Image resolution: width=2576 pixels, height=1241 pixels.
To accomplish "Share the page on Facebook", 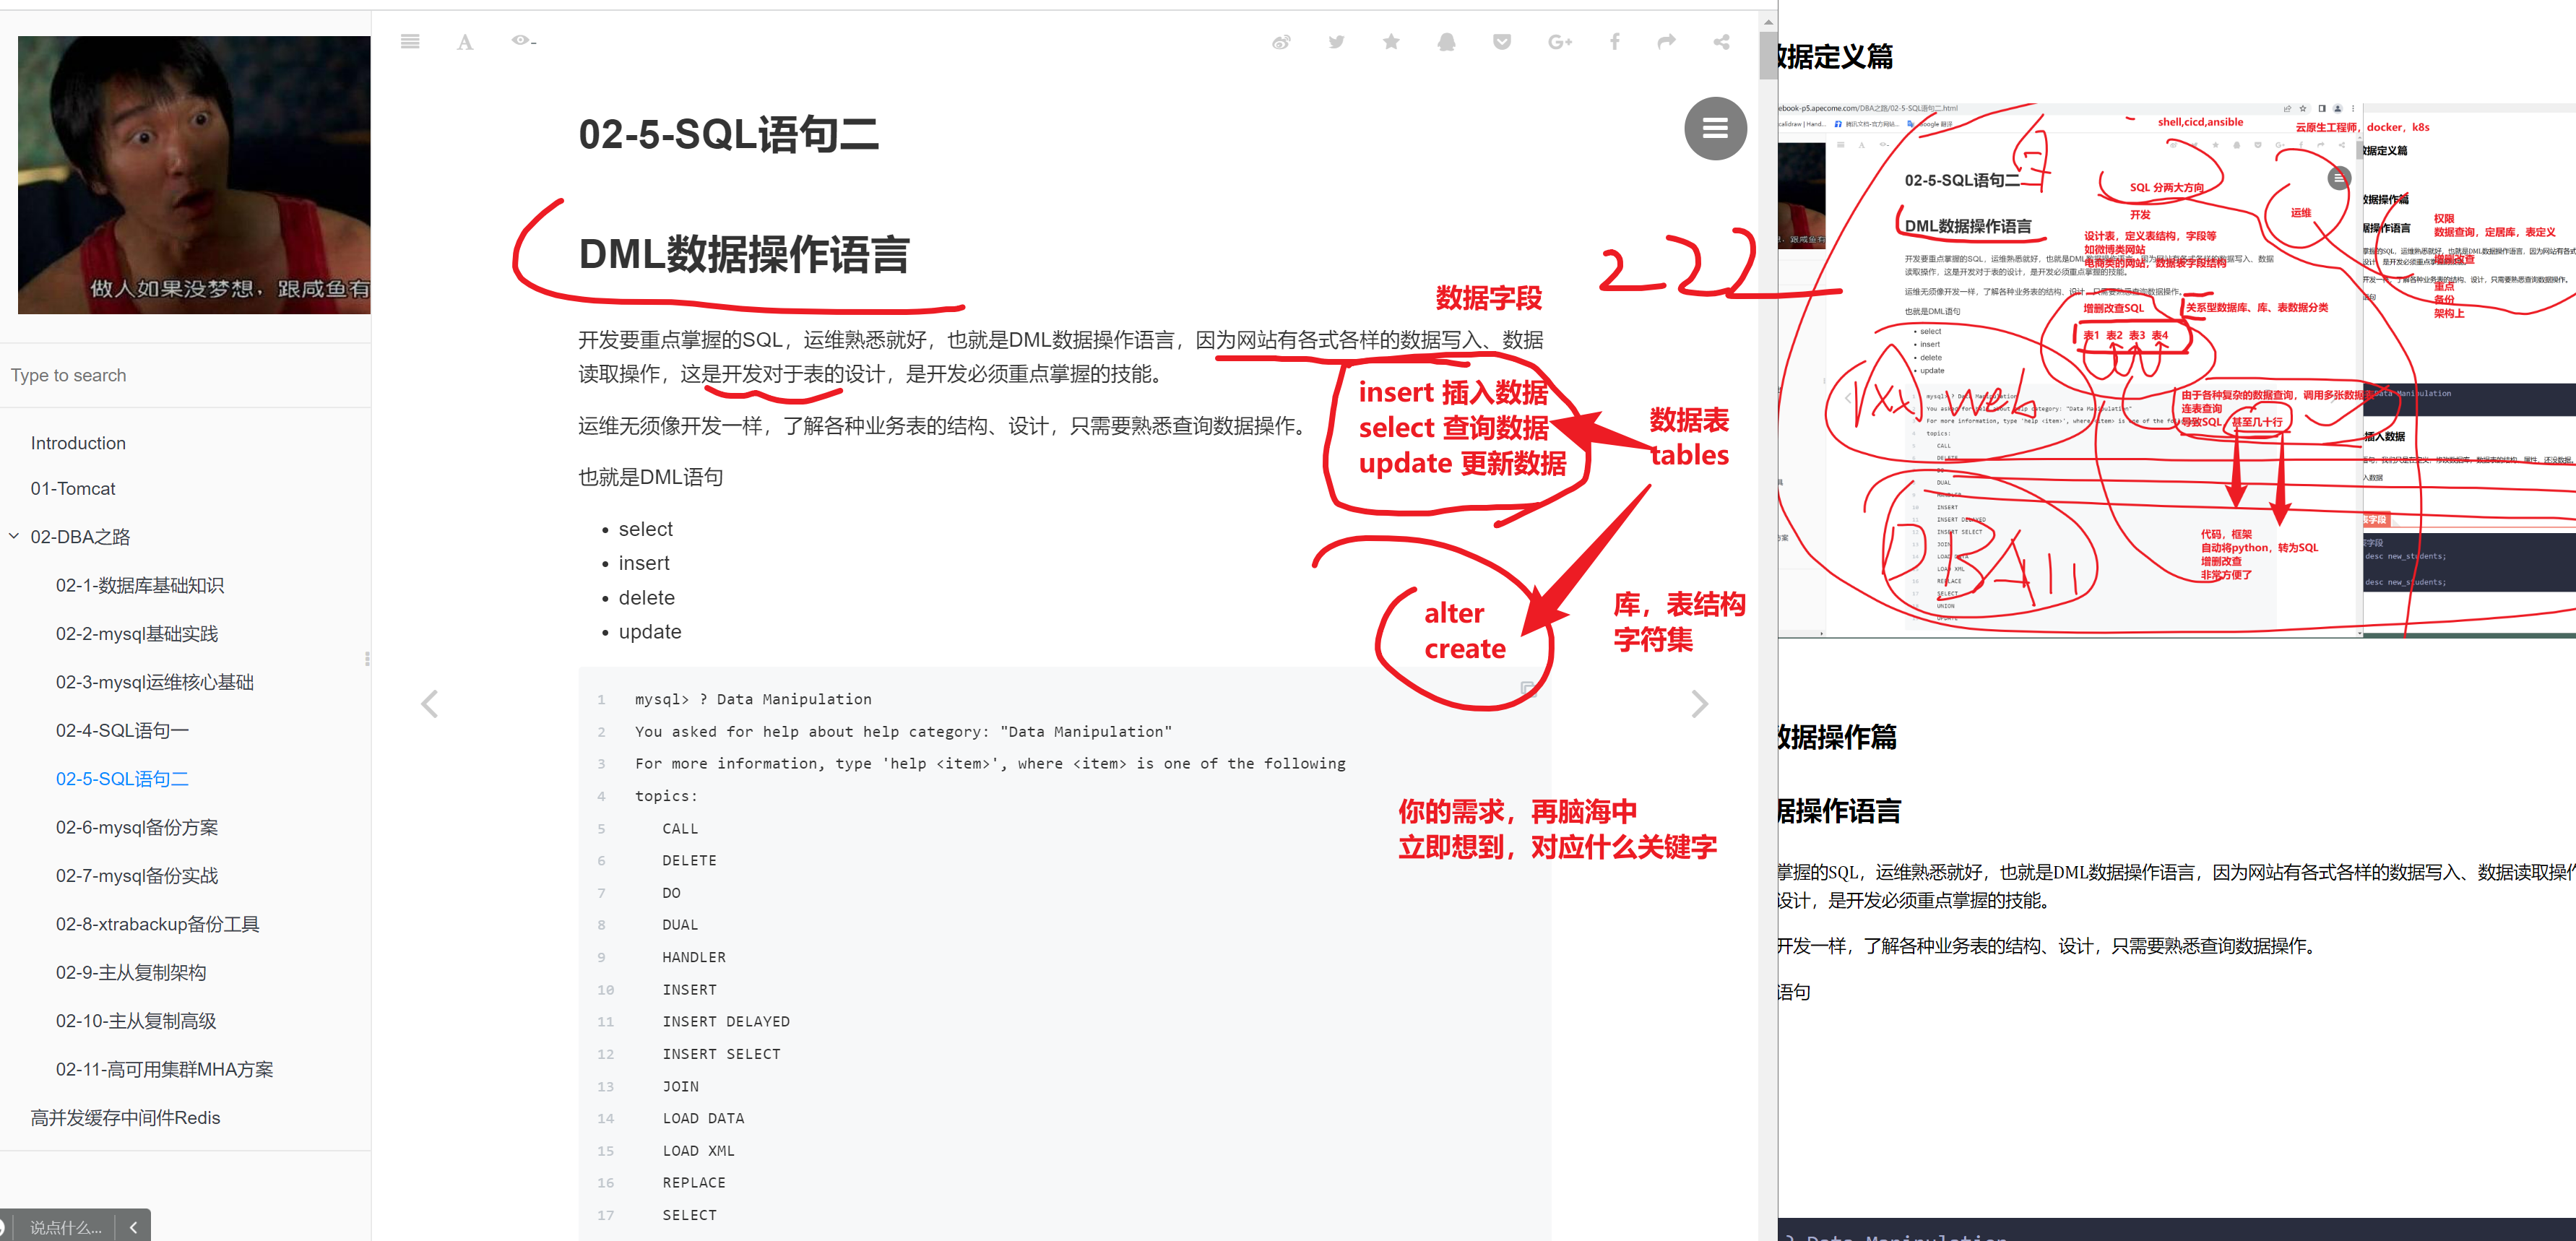I will tap(1614, 42).
